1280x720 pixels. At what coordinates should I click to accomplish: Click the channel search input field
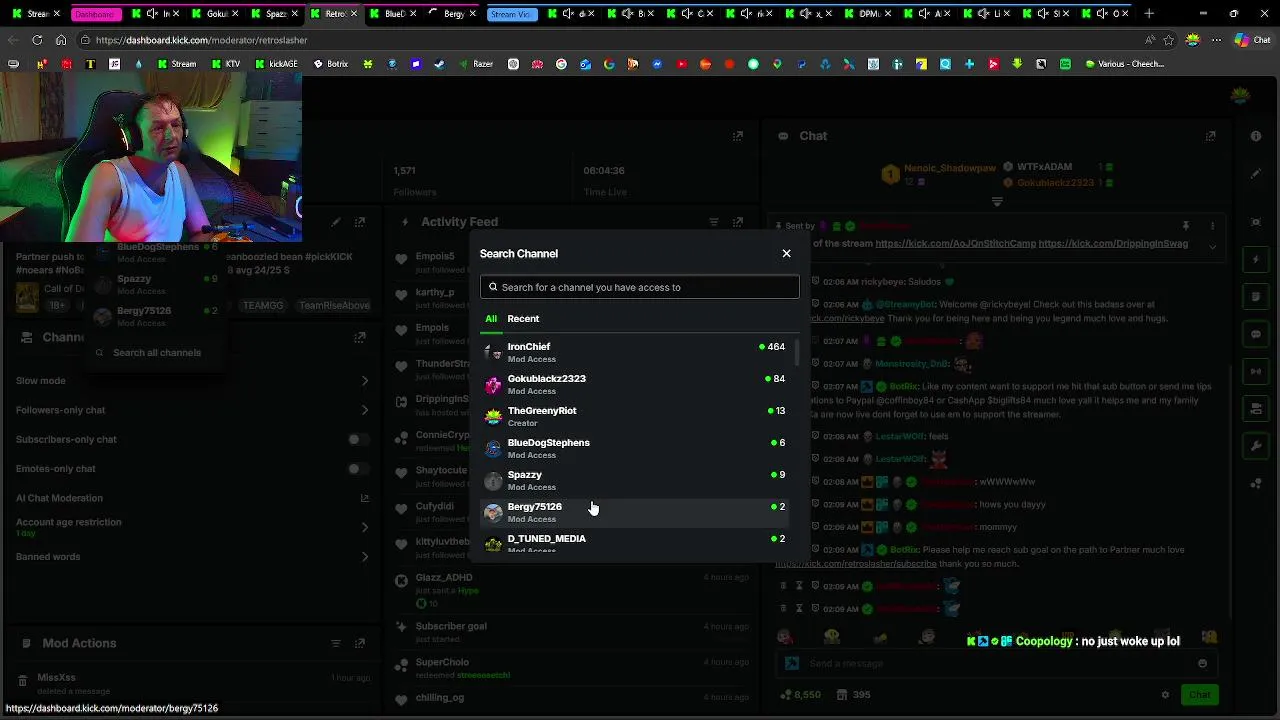[639, 287]
